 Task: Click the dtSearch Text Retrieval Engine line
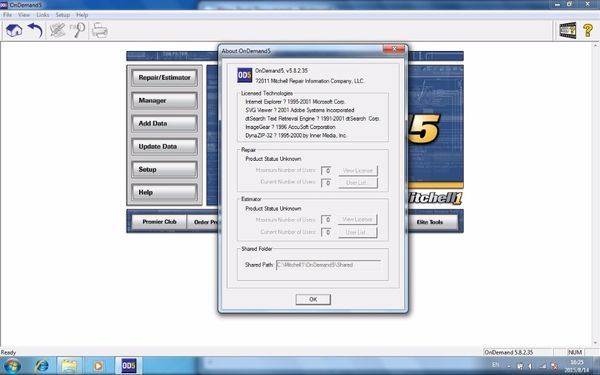pos(312,119)
